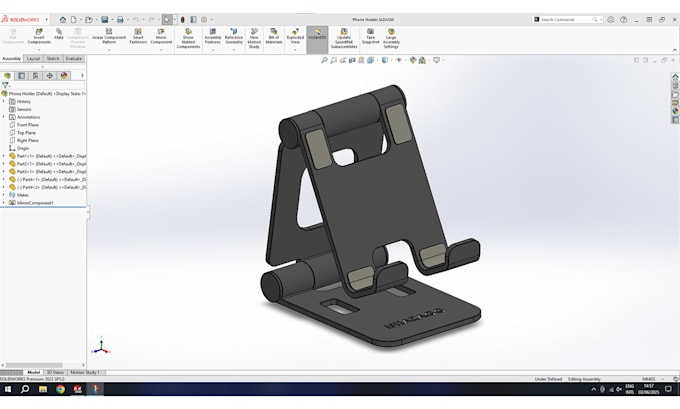
Task: Open File Explorer from the taskbar
Action: coord(42,389)
